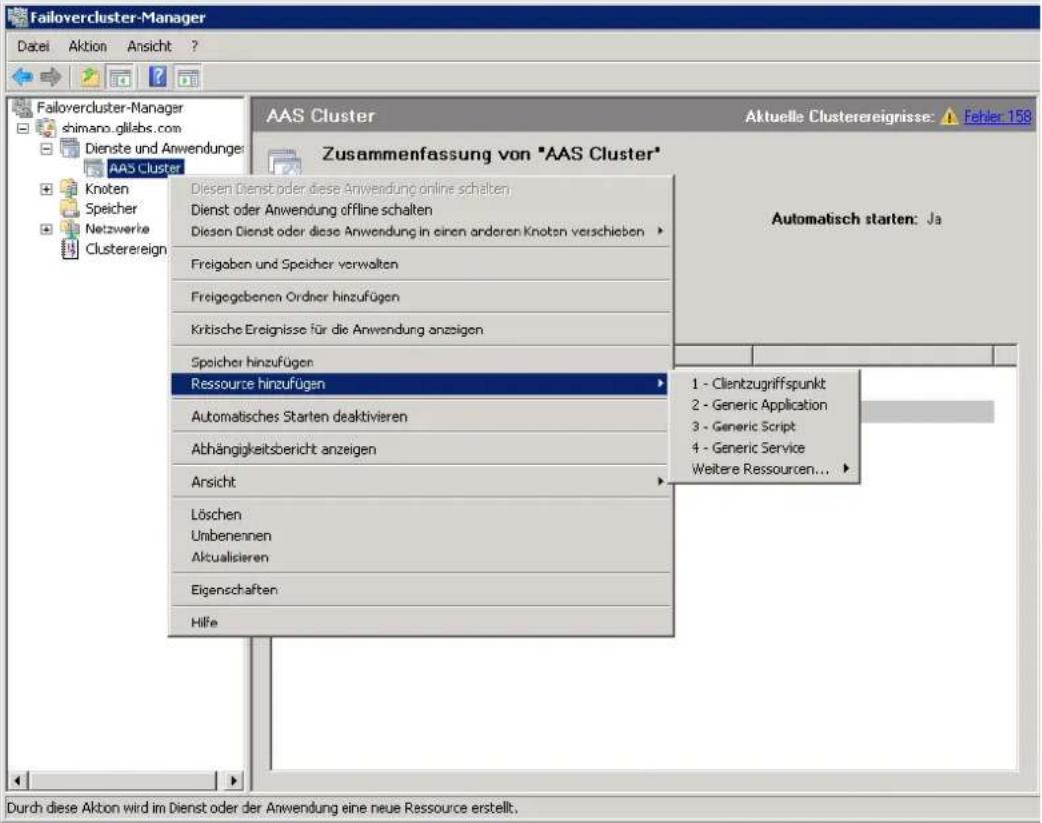The image size is (1042, 823).
Task: Collapse the shimano.glilabs.com tree node
Action: [23, 128]
